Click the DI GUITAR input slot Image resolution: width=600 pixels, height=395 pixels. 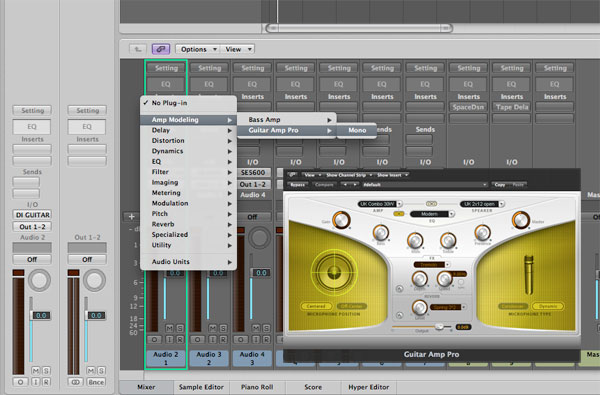pos(33,215)
